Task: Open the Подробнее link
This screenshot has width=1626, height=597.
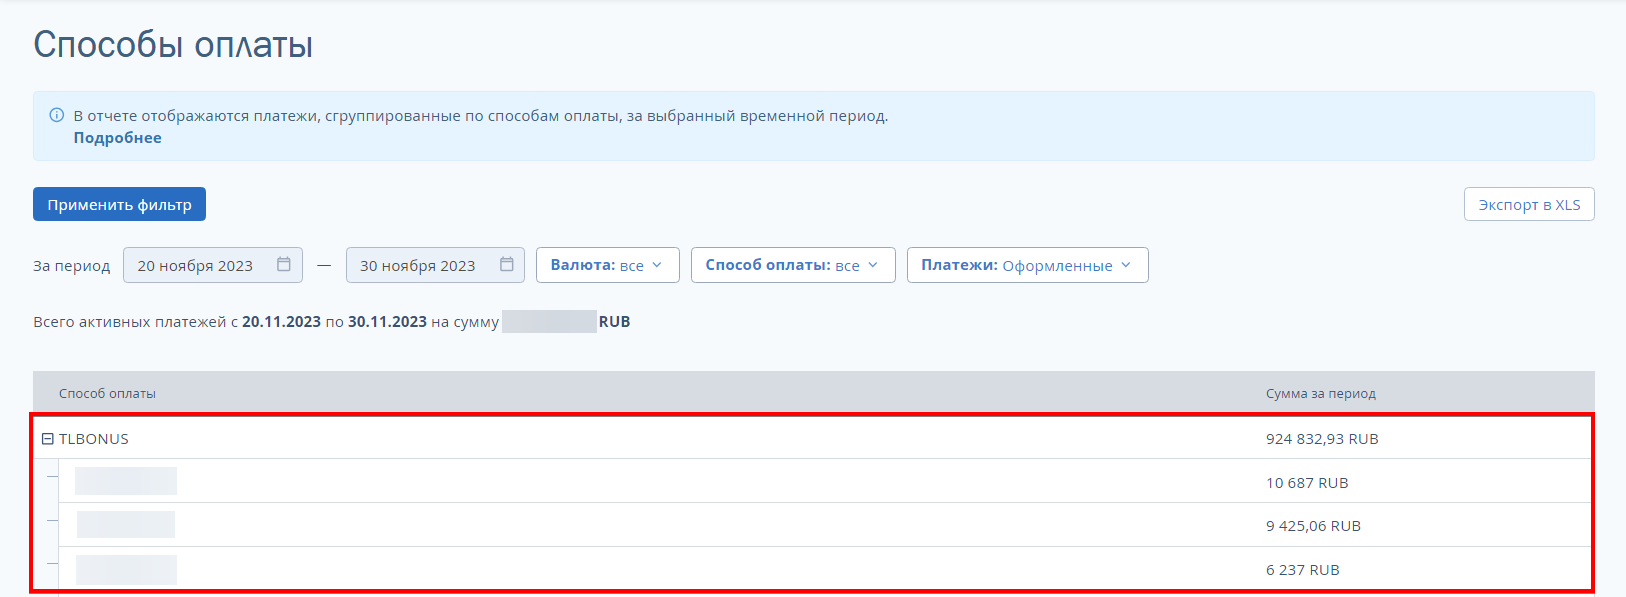Action: (117, 138)
